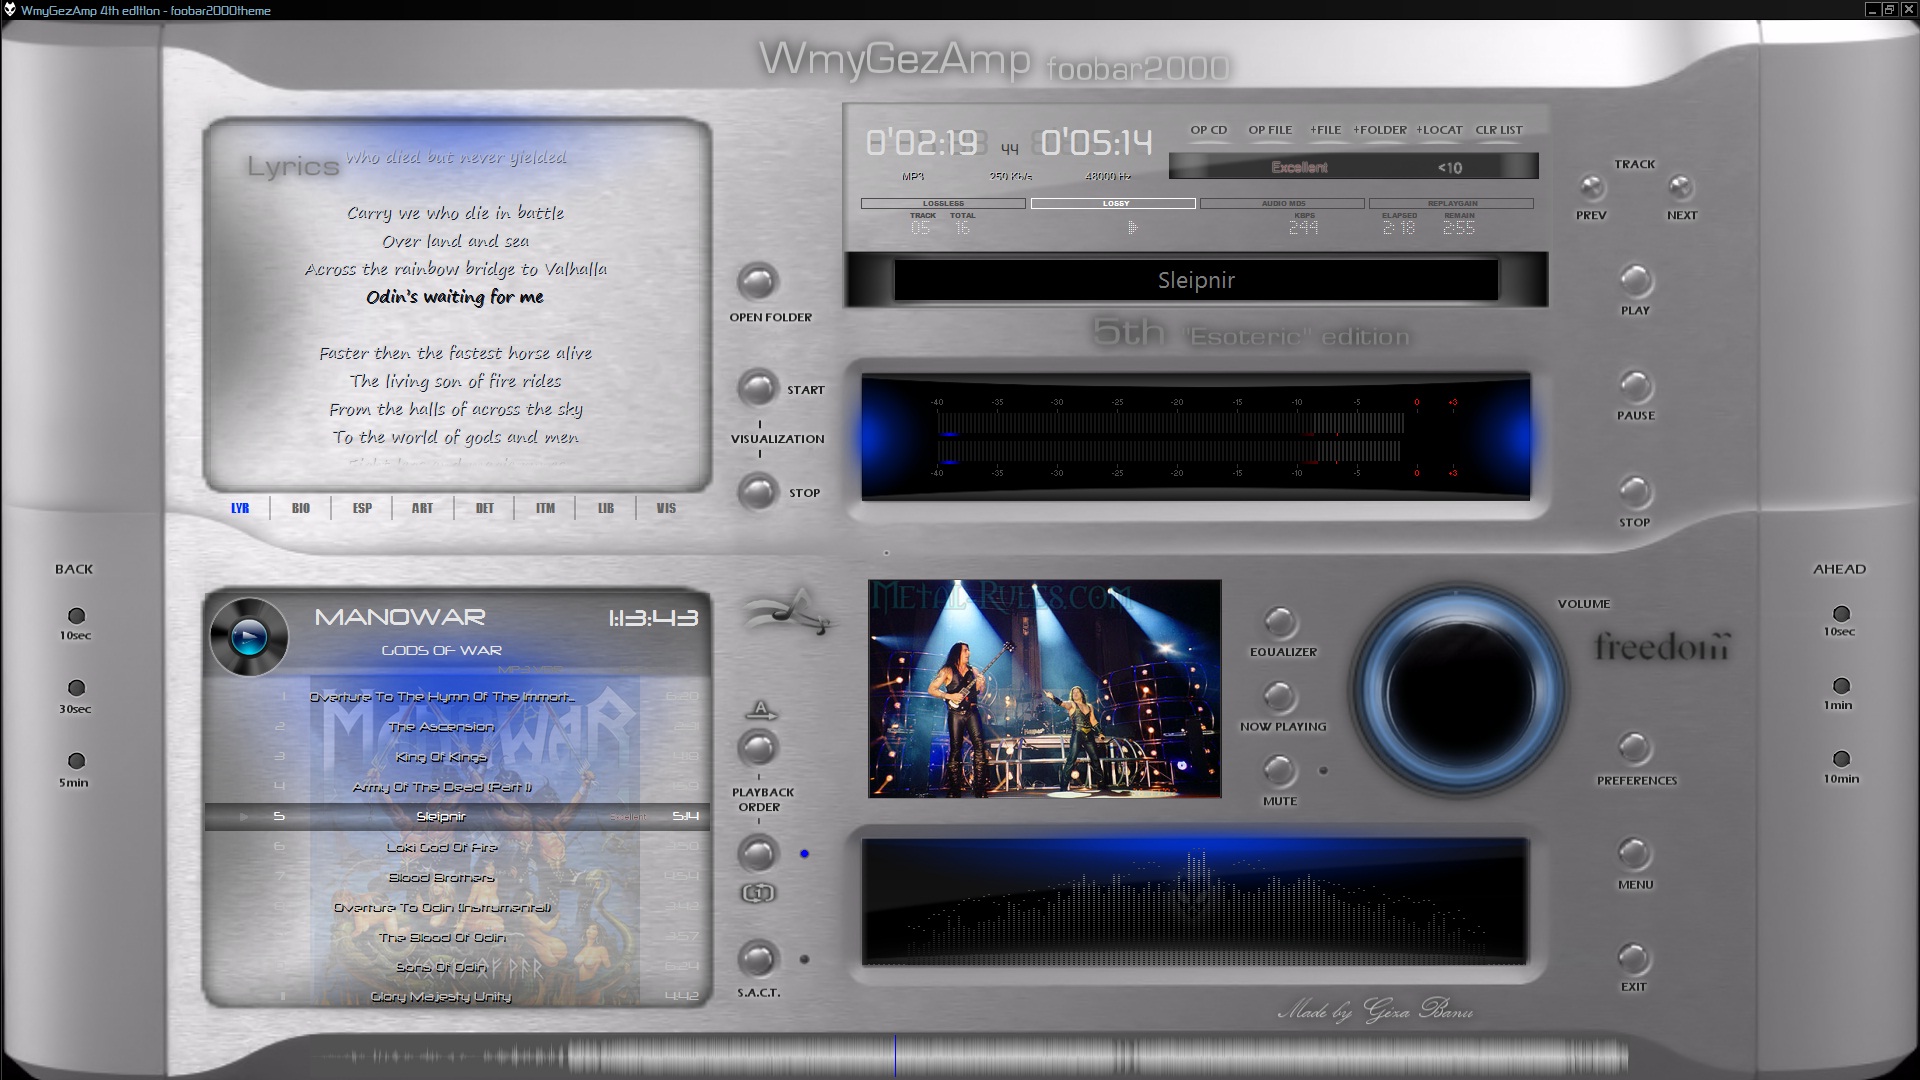This screenshot has width=1920, height=1080.
Task: Switch to the LIB tab
Action: point(605,508)
